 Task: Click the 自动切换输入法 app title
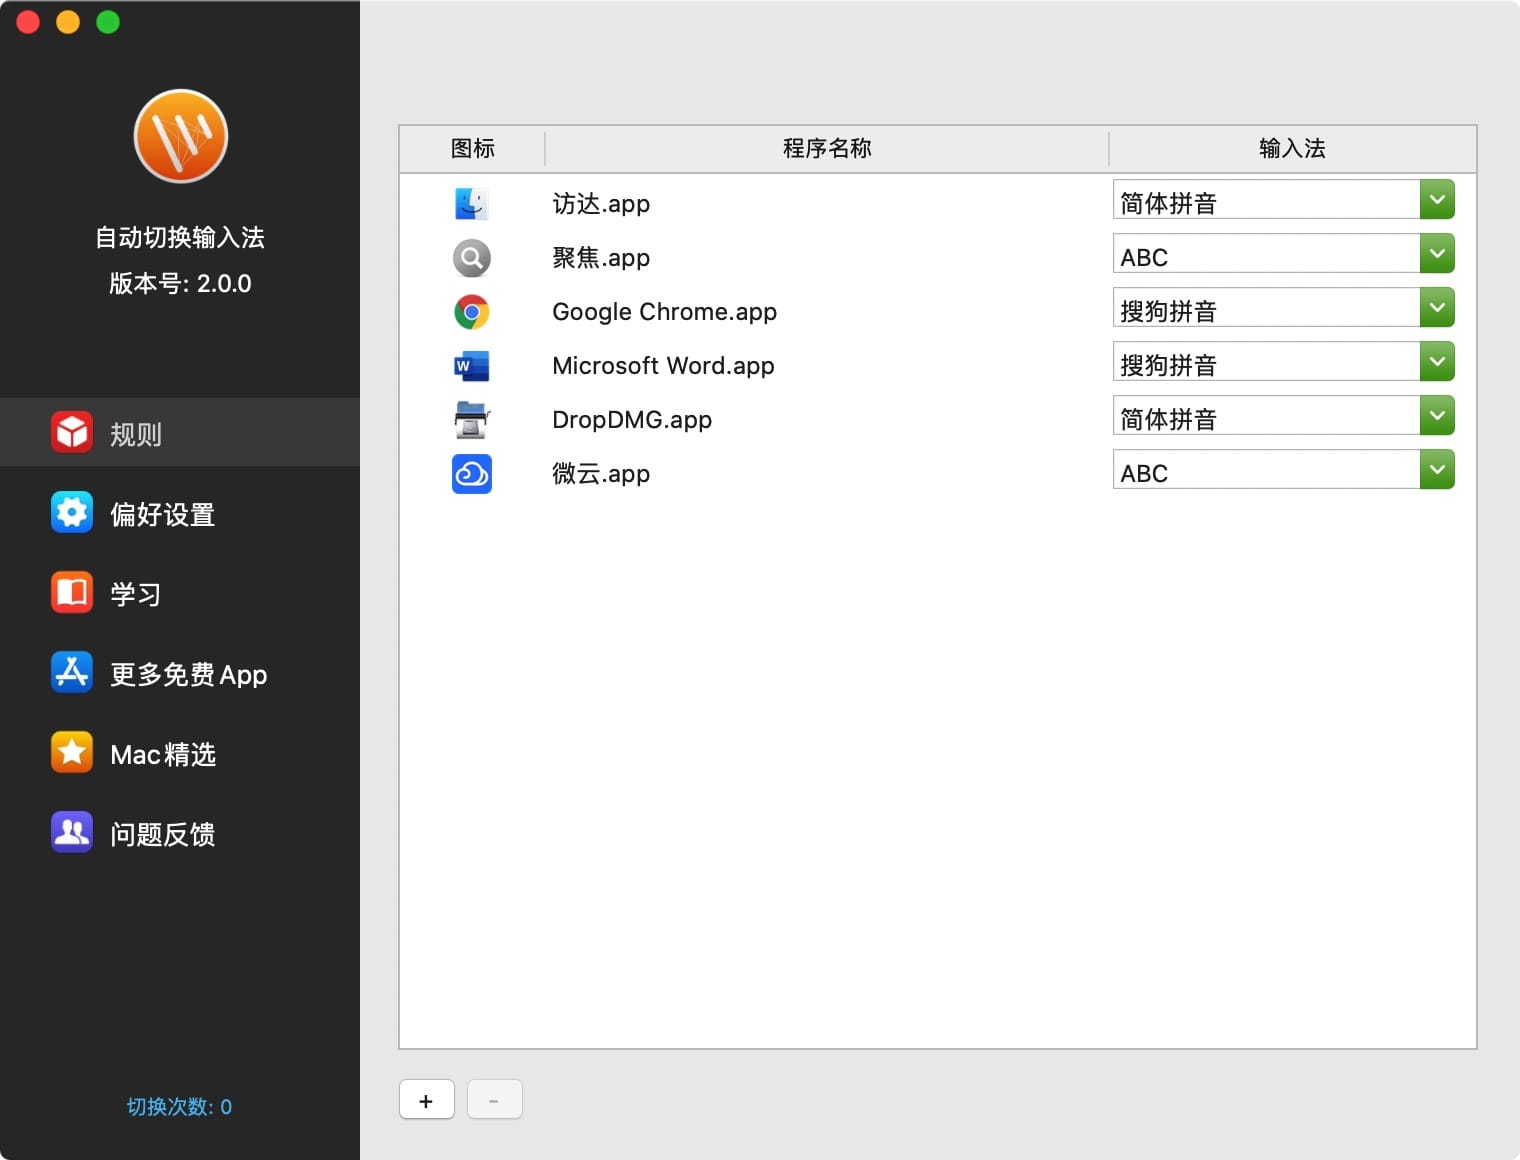pos(180,238)
